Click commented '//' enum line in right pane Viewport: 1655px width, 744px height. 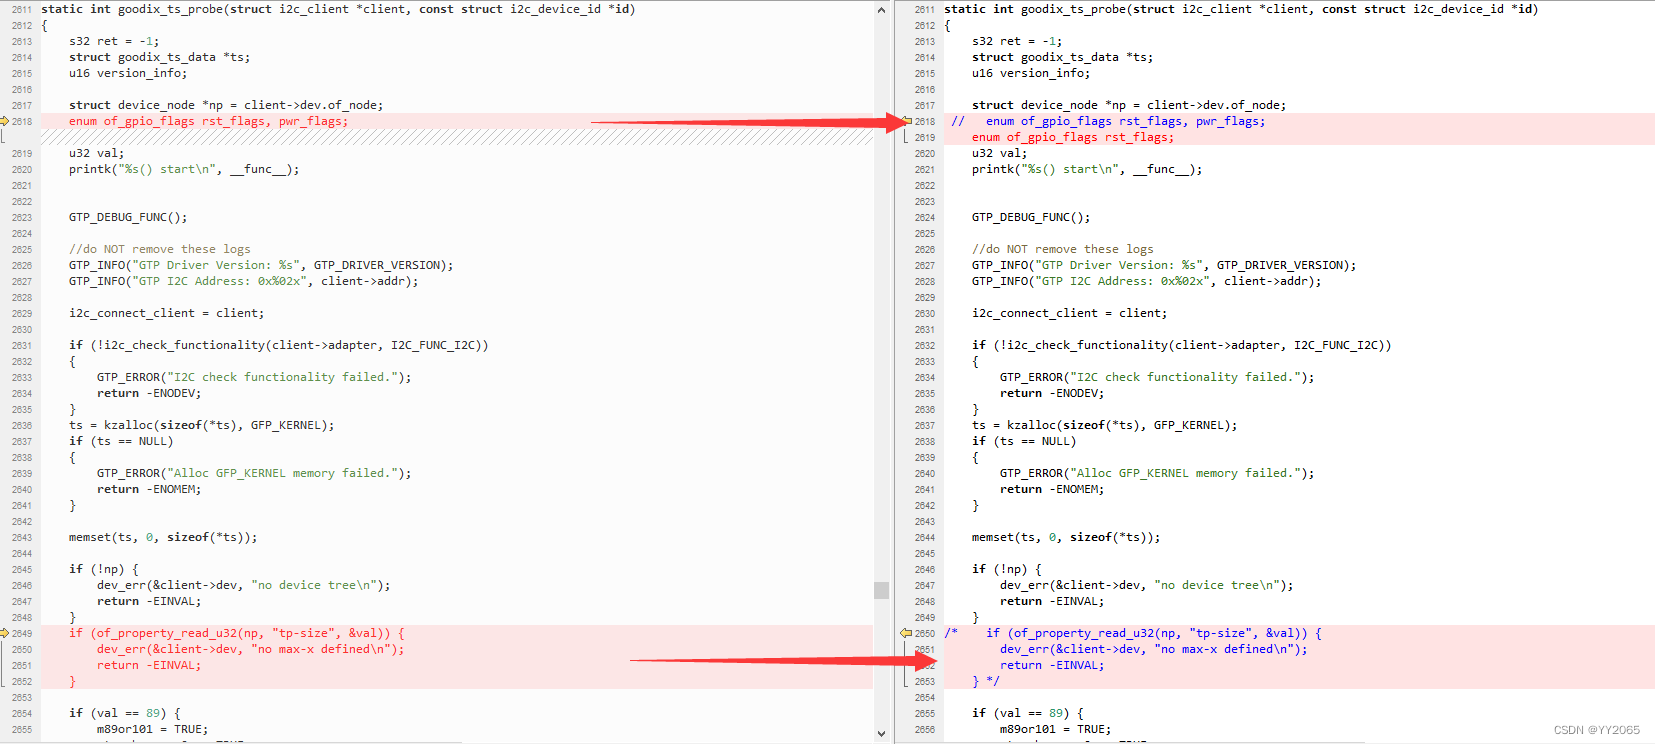pos(1108,121)
